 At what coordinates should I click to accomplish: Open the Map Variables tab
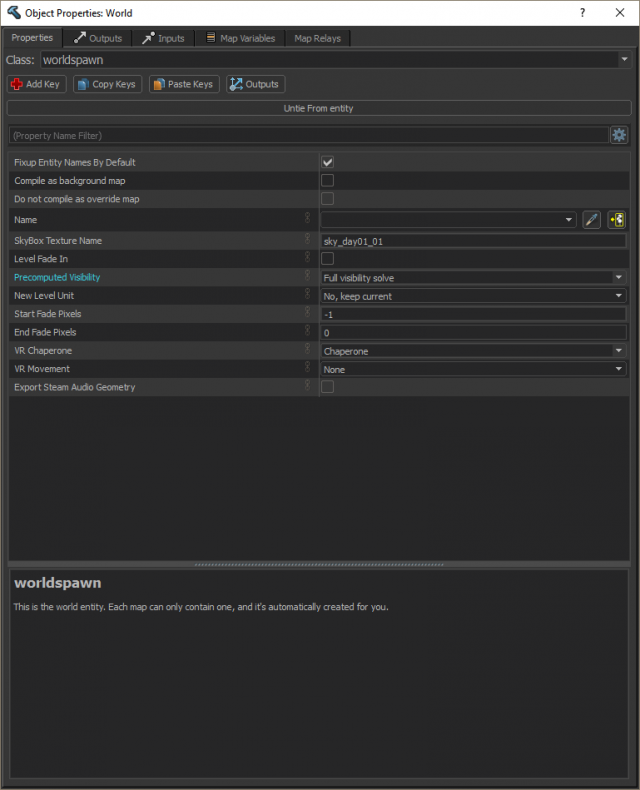click(x=240, y=38)
